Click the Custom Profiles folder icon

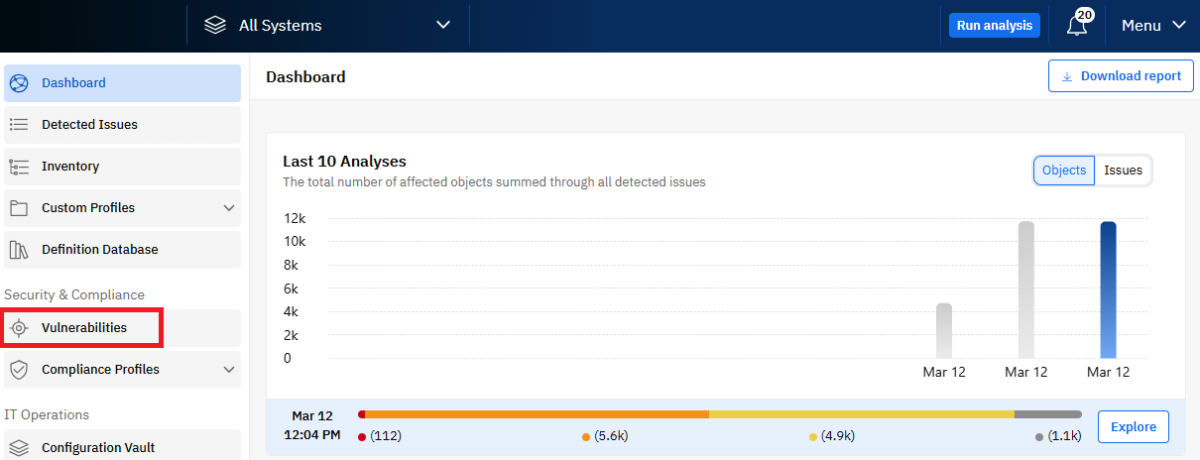pos(19,208)
